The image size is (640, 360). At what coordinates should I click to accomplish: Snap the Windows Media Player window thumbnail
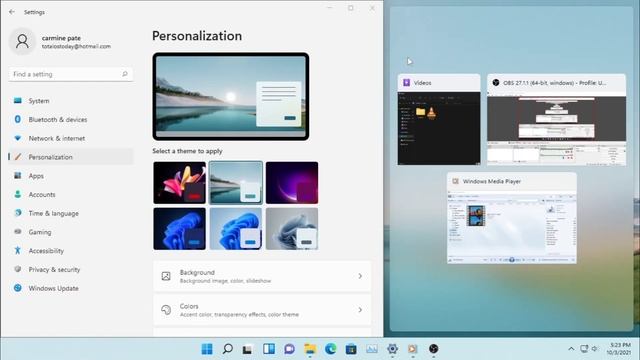pyautogui.click(x=511, y=218)
